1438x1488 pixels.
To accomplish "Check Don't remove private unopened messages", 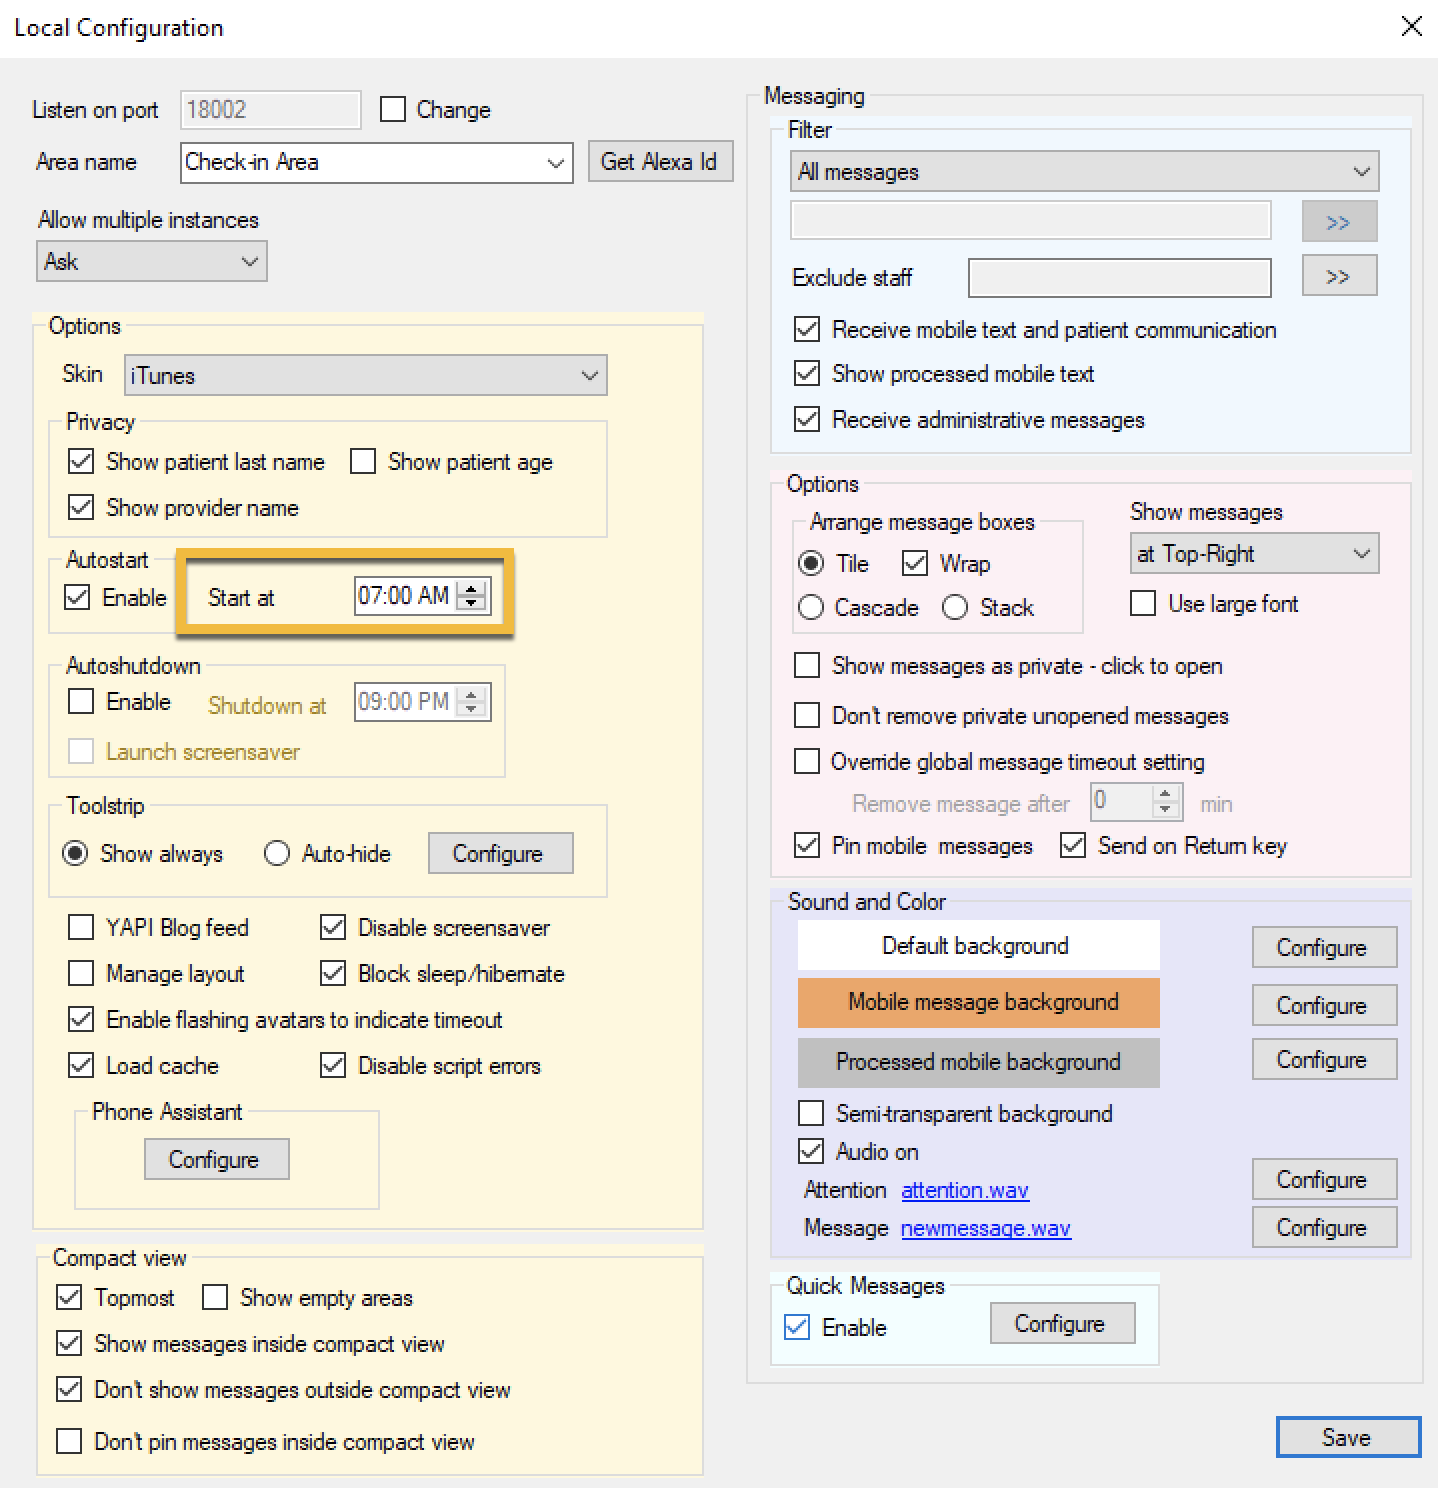I will pyautogui.click(x=807, y=715).
